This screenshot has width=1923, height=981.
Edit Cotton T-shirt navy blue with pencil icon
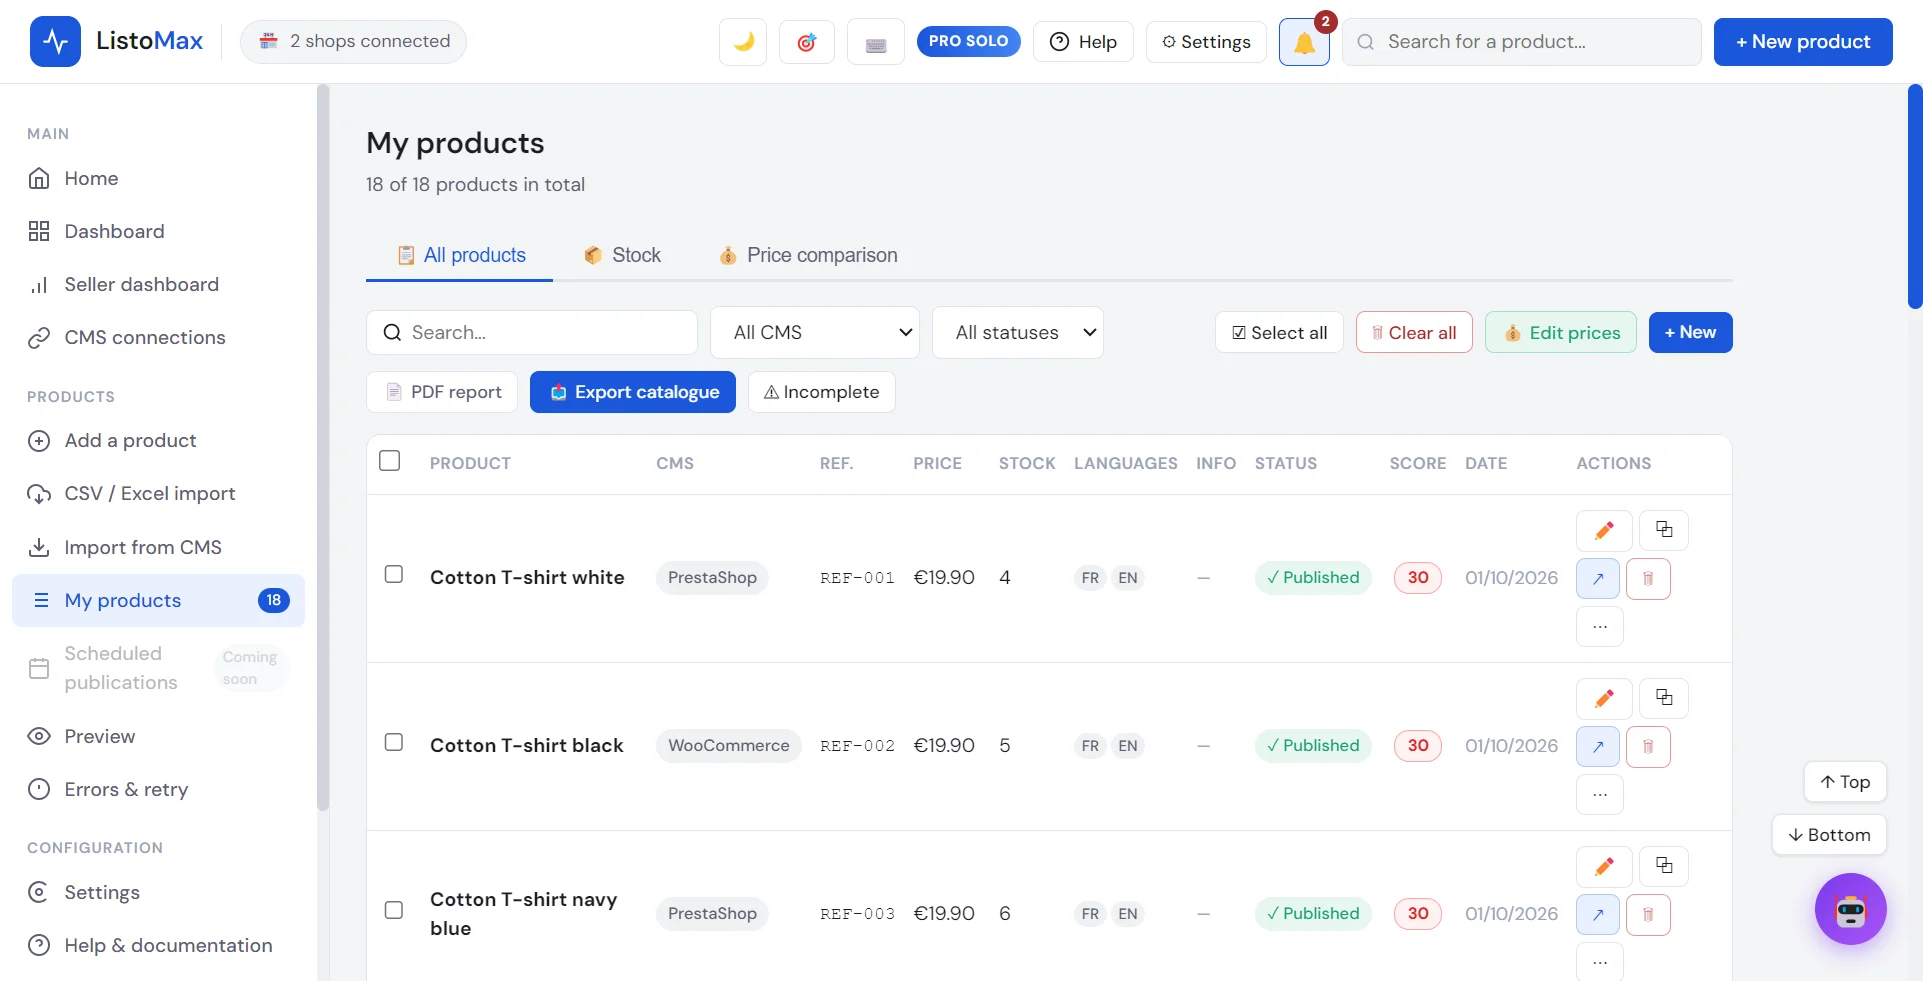(1604, 866)
